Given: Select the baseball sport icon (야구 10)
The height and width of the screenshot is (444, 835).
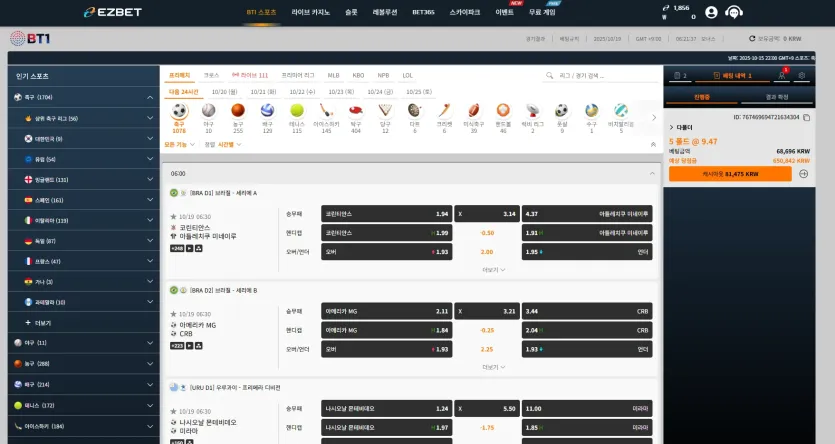Looking at the screenshot, I should point(209,110).
